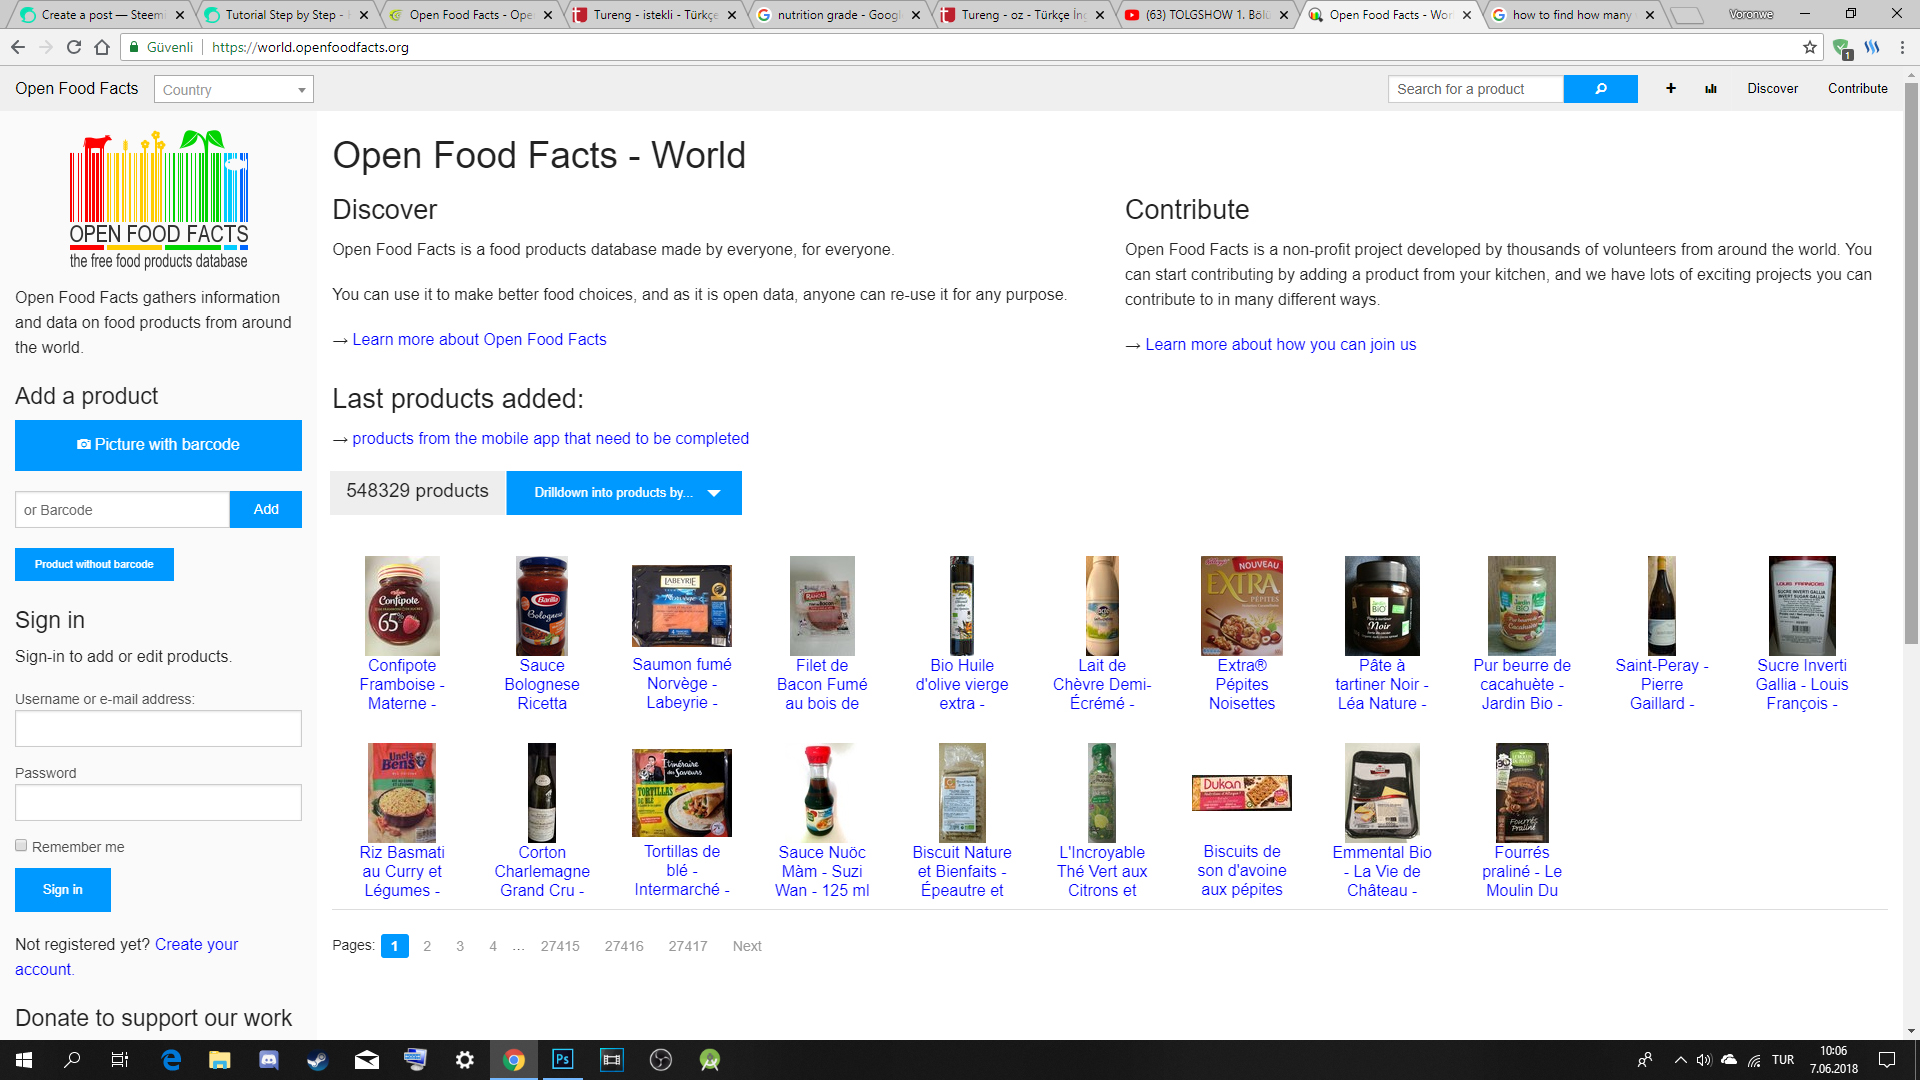This screenshot has height=1080, width=1920.
Task: Open Windows notification center icon
Action: click(x=1887, y=1060)
